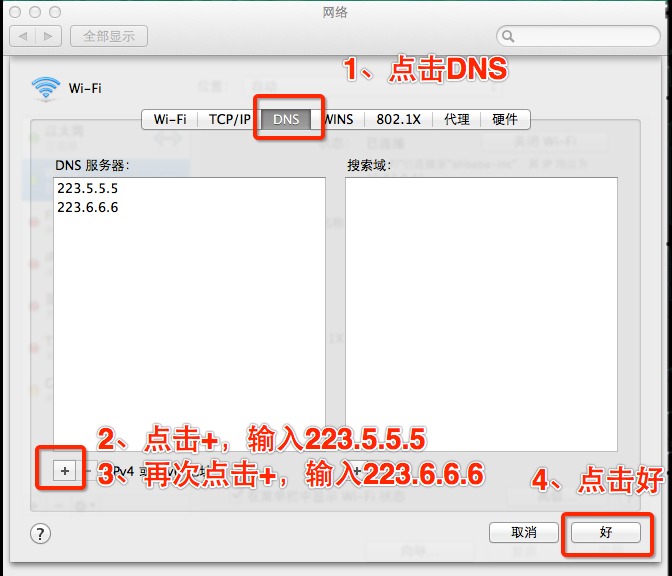Select the 硬件 (Hardware) tab

[505, 119]
